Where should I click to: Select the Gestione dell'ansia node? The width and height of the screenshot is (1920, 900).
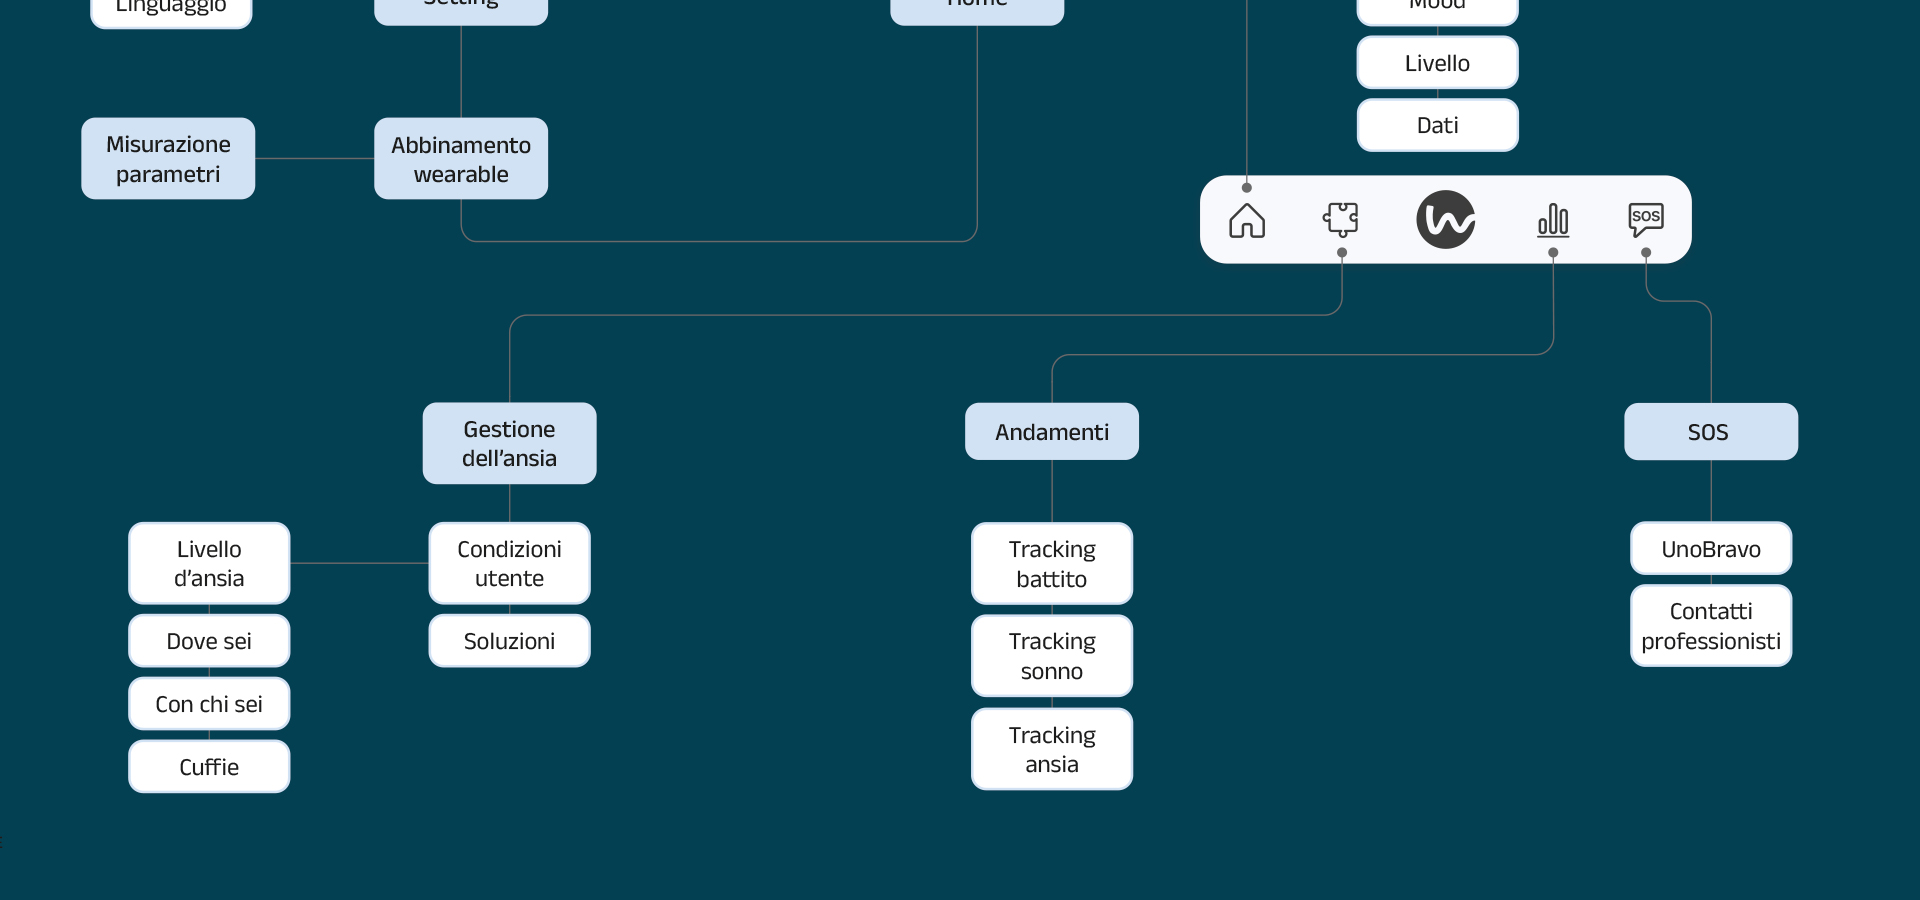(509, 443)
